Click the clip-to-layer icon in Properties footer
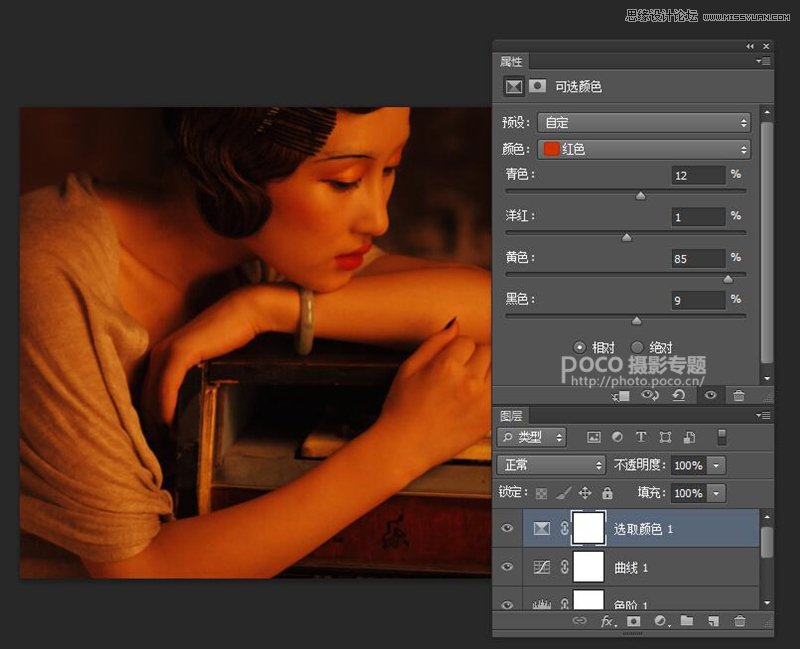 pos(621,396)
